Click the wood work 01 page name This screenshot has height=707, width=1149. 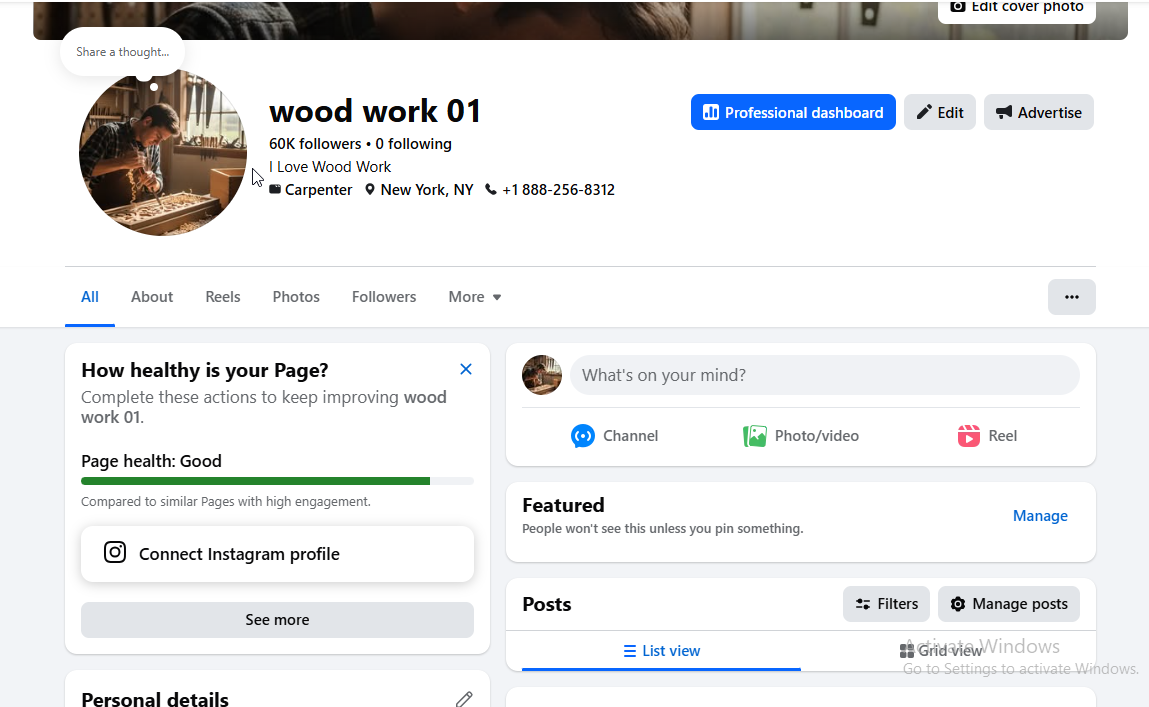374,111
